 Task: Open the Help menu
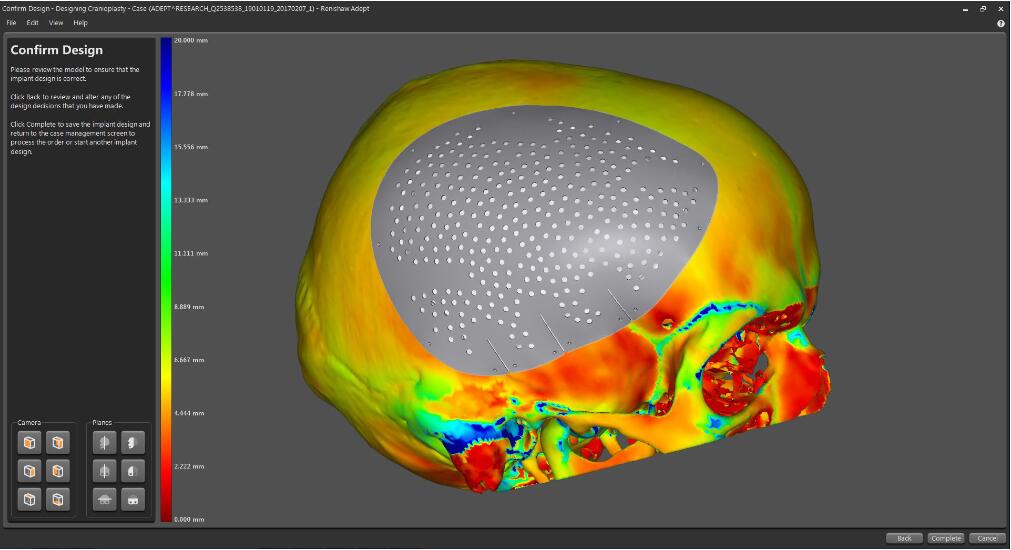[x=80, y=22]
